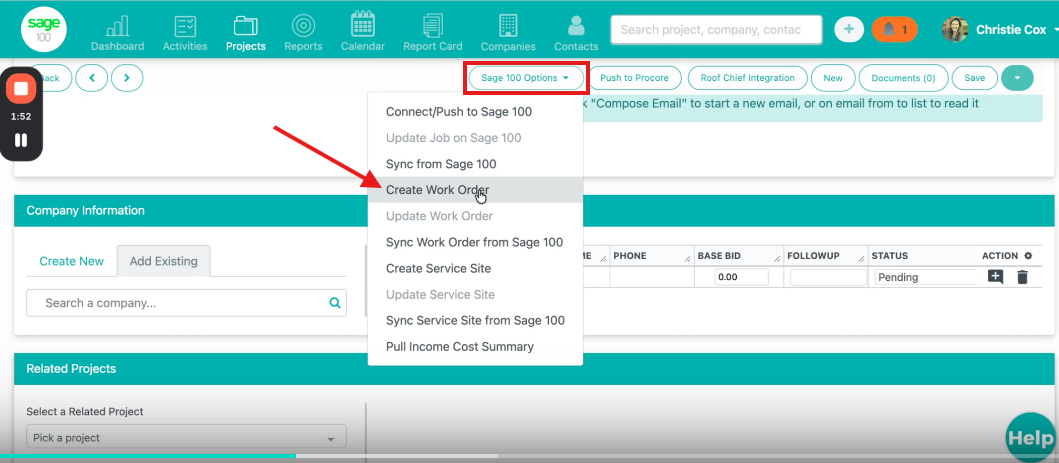
Task: Click the New button
Action: coord(833,78)
